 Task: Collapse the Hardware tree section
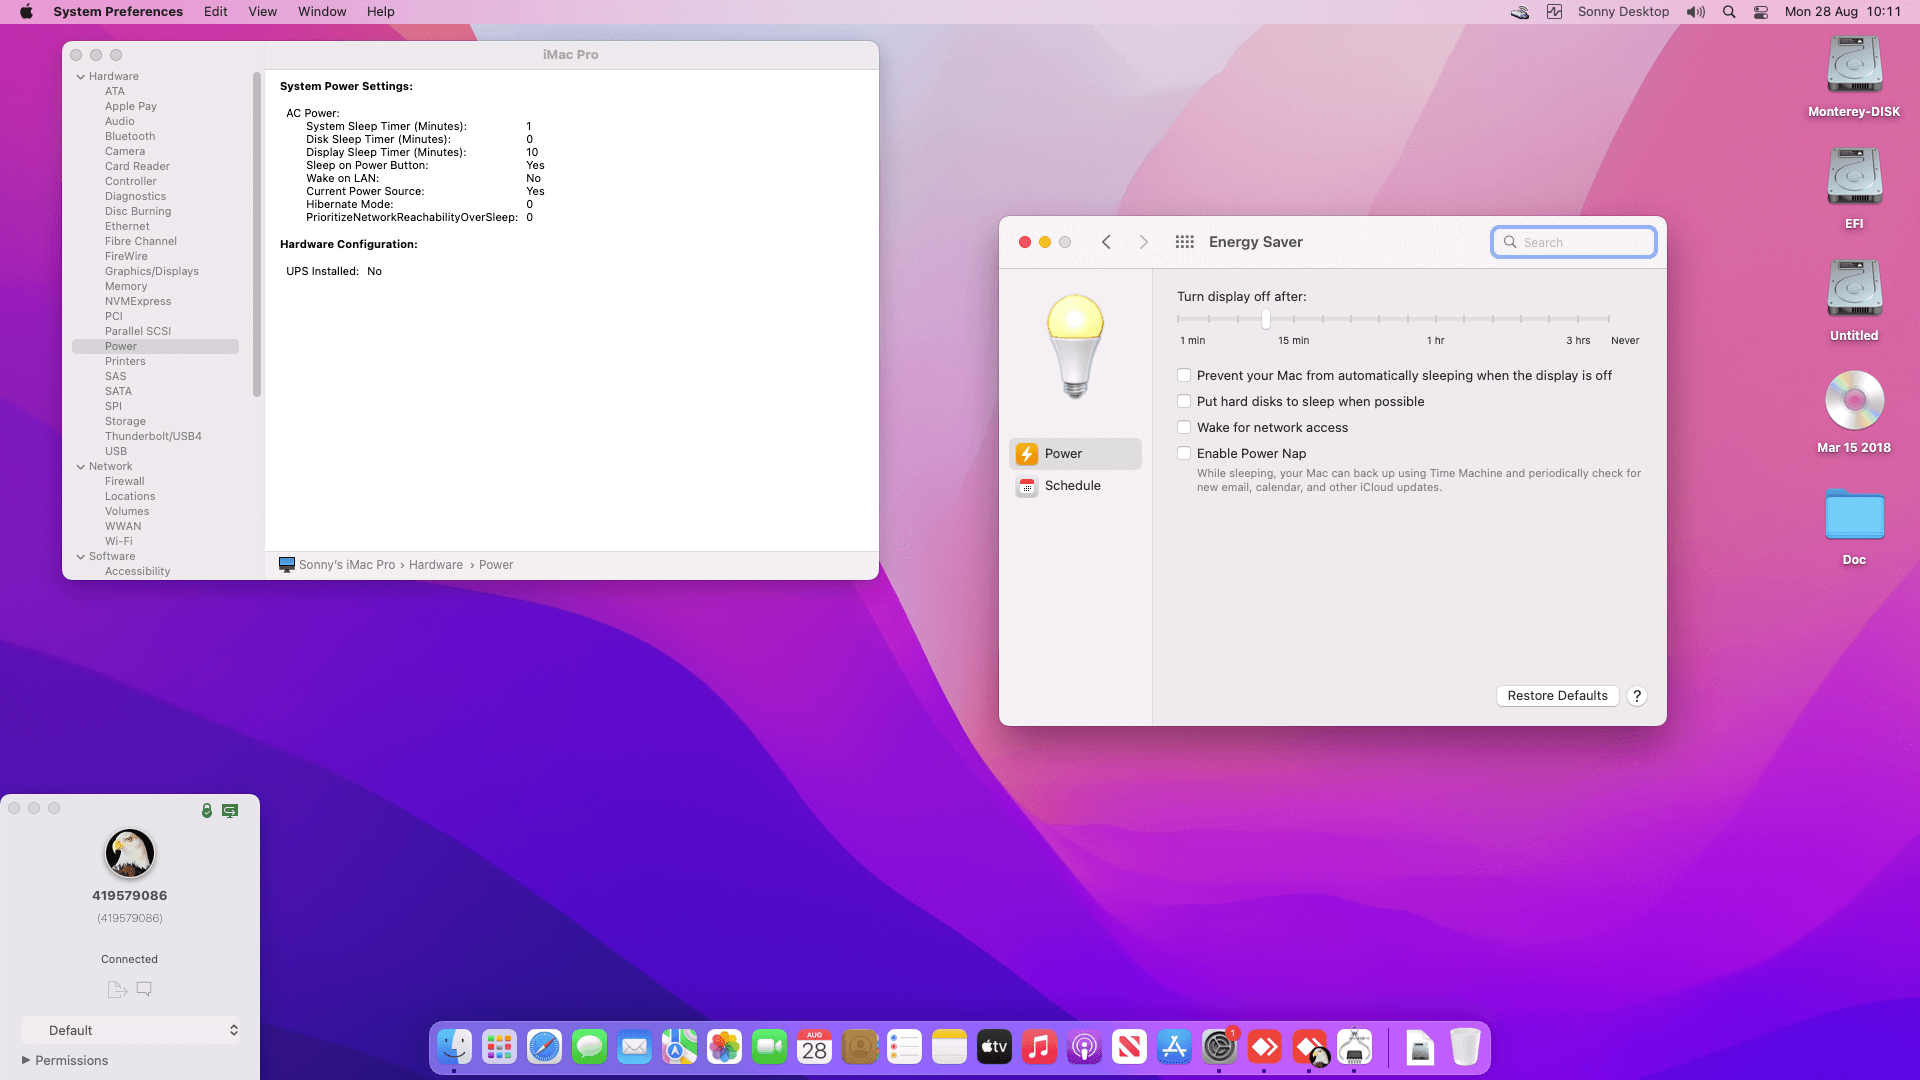81,77
